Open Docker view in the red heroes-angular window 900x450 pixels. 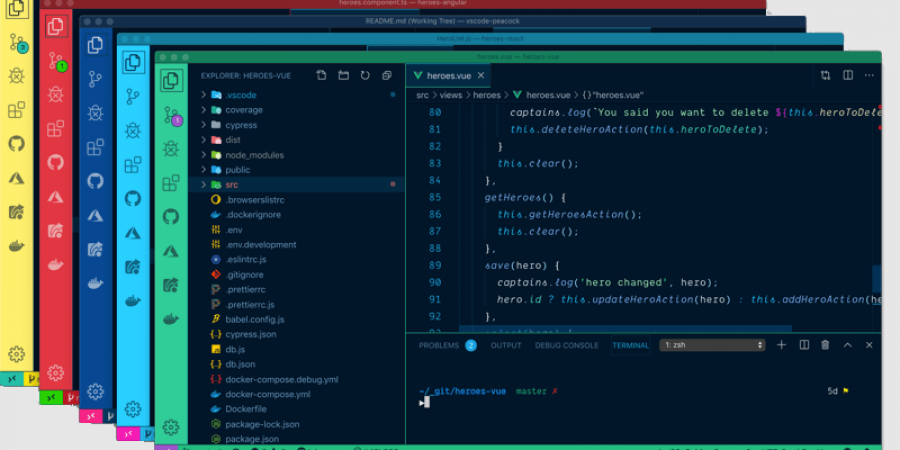[x=56, y=265]
